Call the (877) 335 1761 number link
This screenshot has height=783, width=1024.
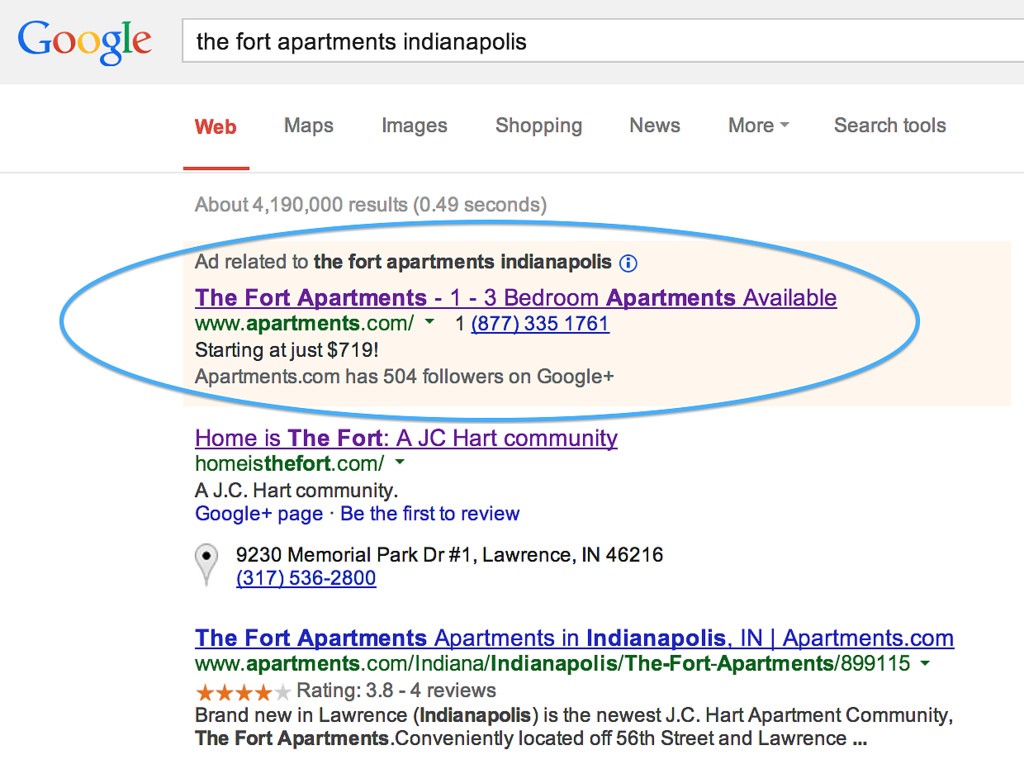(540, 323)
